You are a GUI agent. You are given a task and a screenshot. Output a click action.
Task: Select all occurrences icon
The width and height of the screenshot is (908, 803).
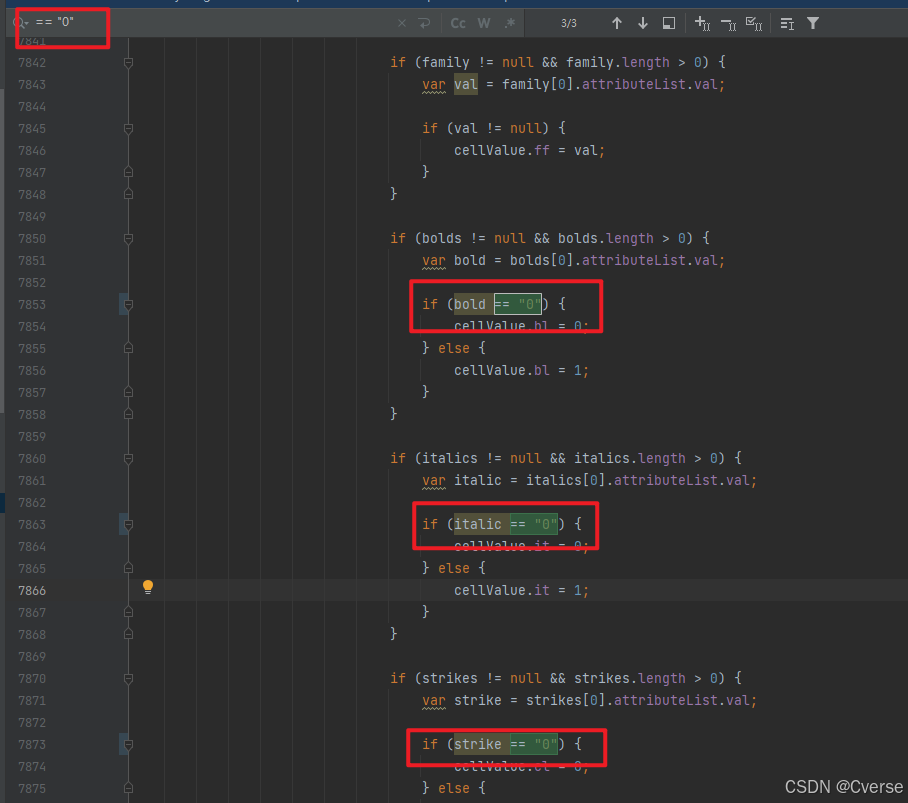pyautogui.click(x=754, y=23)
